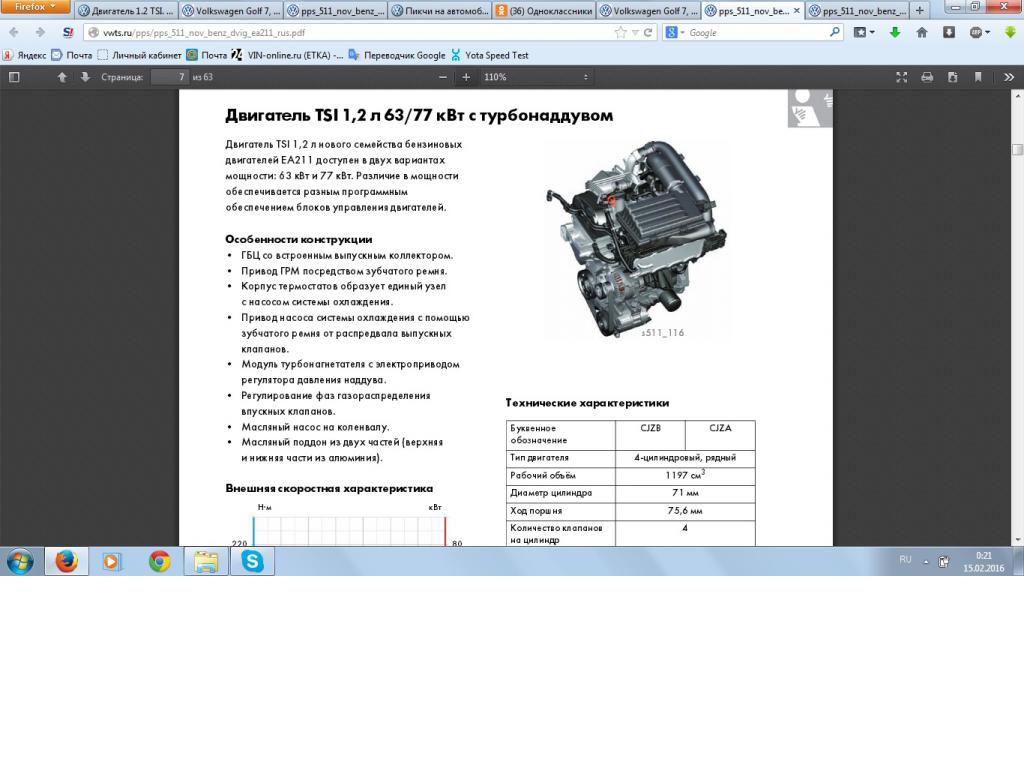Zoom out the PDF with minus button

[x=443, y=77]
